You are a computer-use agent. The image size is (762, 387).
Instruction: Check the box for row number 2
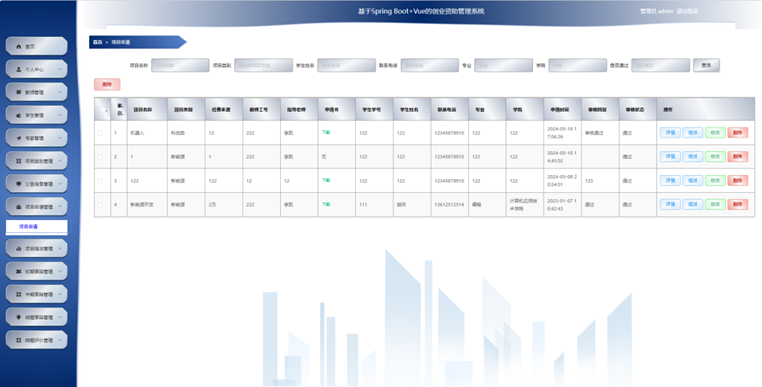coord(100,157)
